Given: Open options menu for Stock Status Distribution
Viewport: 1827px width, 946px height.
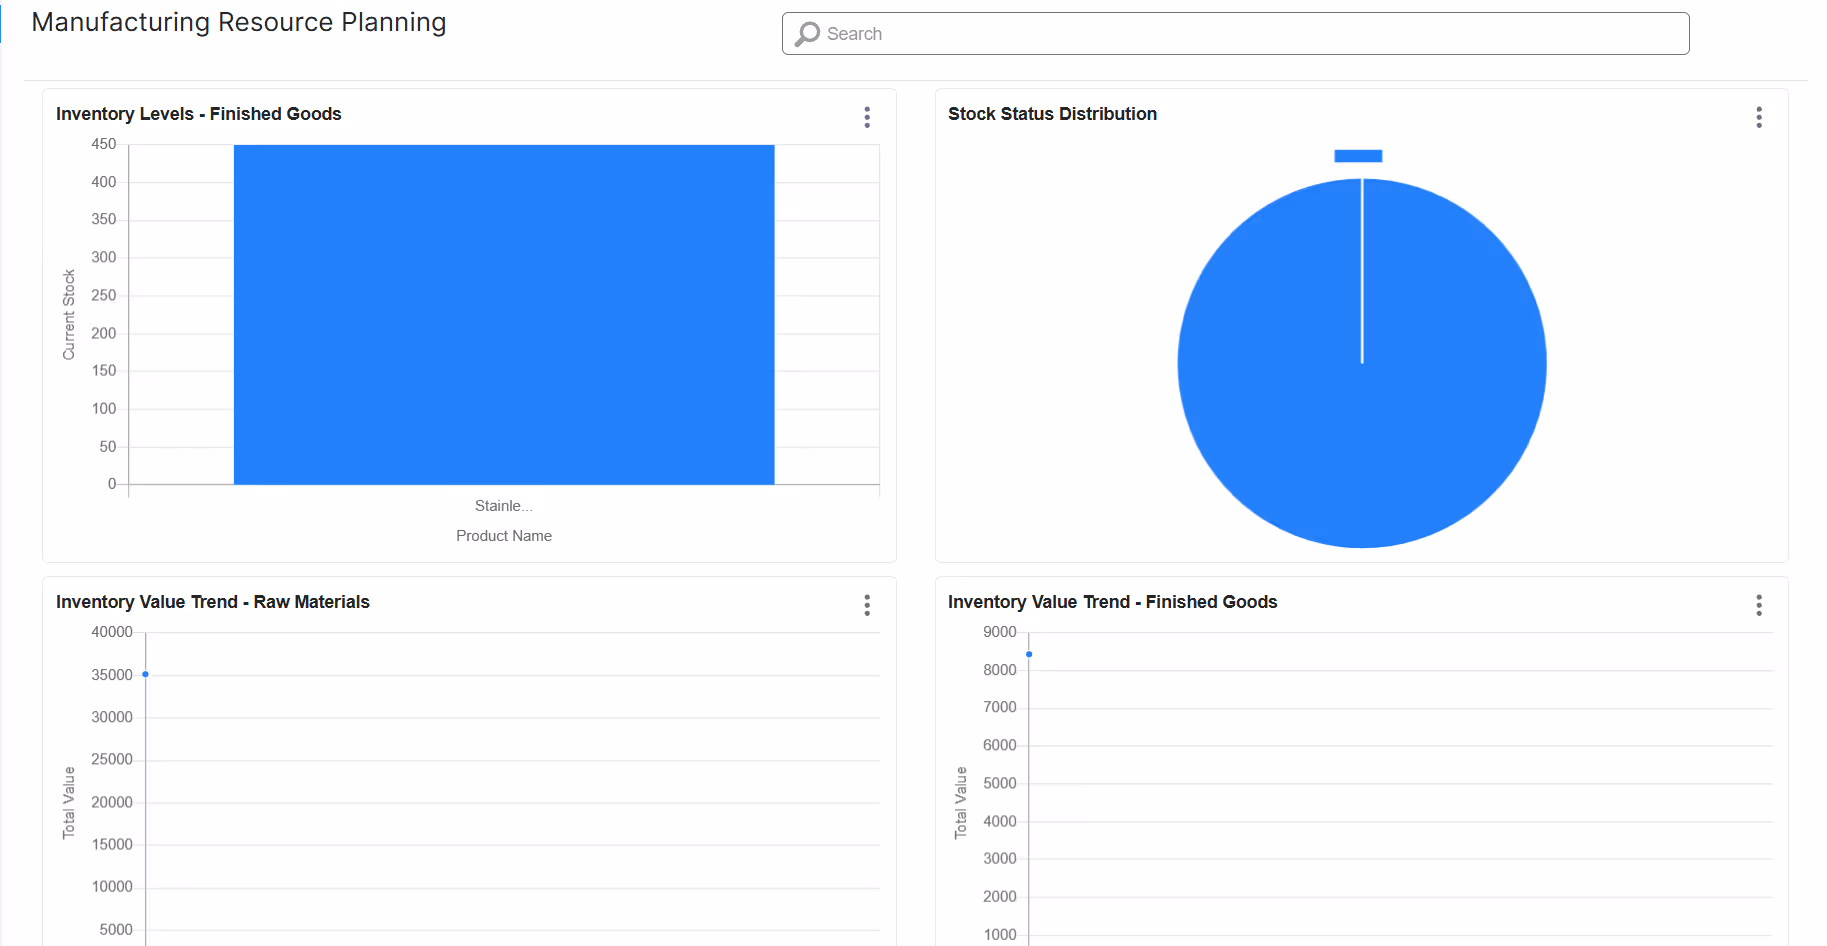Looking at the screenshot, I should coord(1759,117).
